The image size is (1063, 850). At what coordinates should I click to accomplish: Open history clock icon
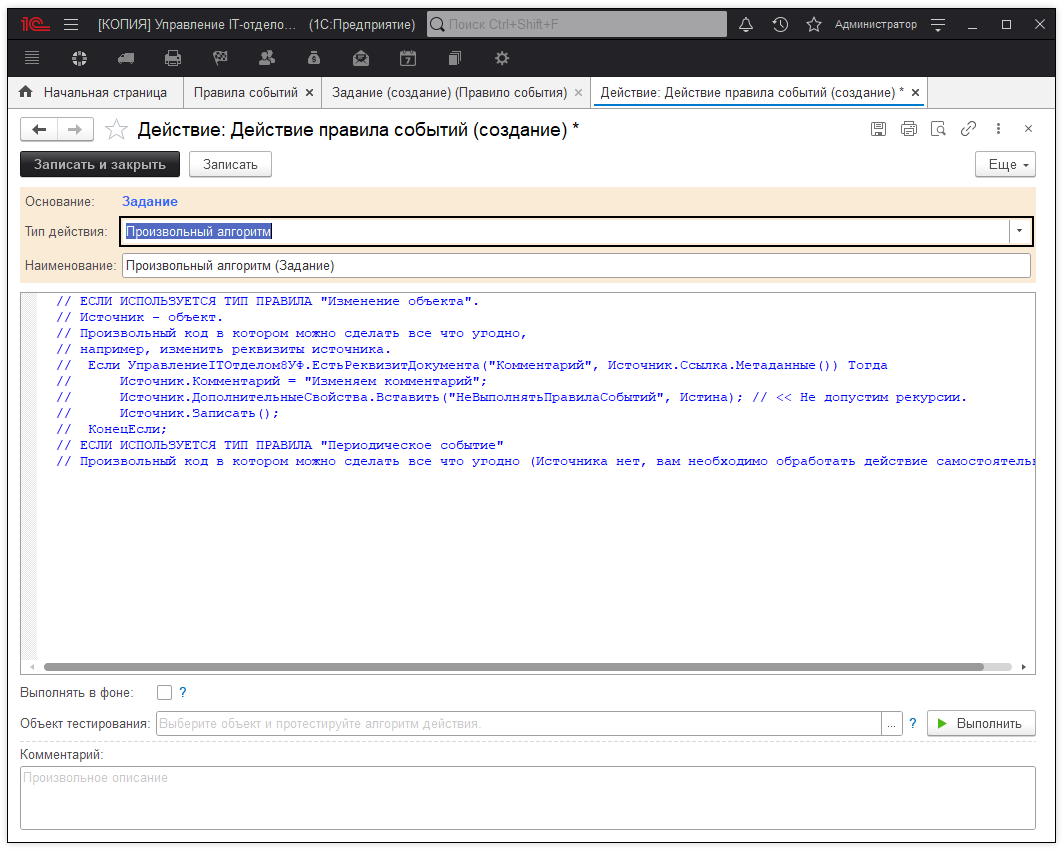pos(780,24)
